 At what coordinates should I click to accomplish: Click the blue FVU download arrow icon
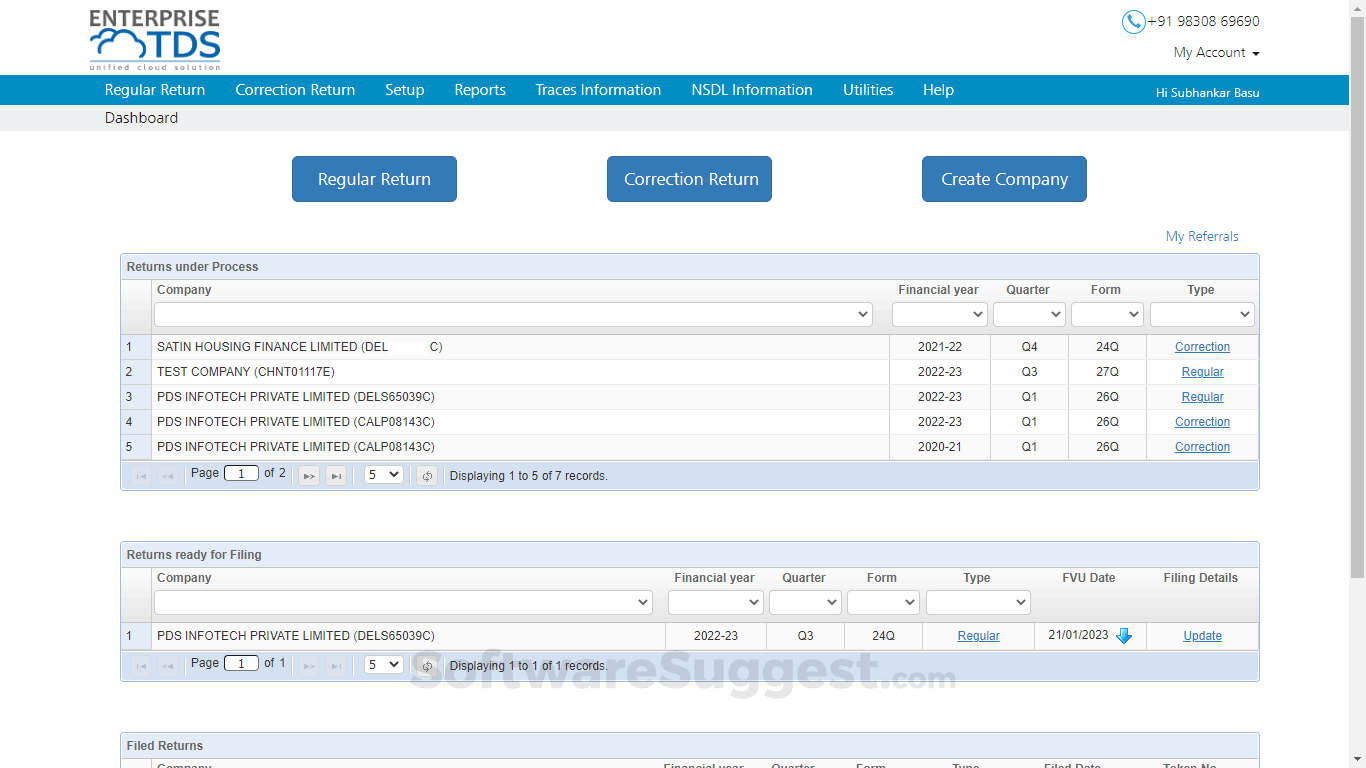(1124, 635)
